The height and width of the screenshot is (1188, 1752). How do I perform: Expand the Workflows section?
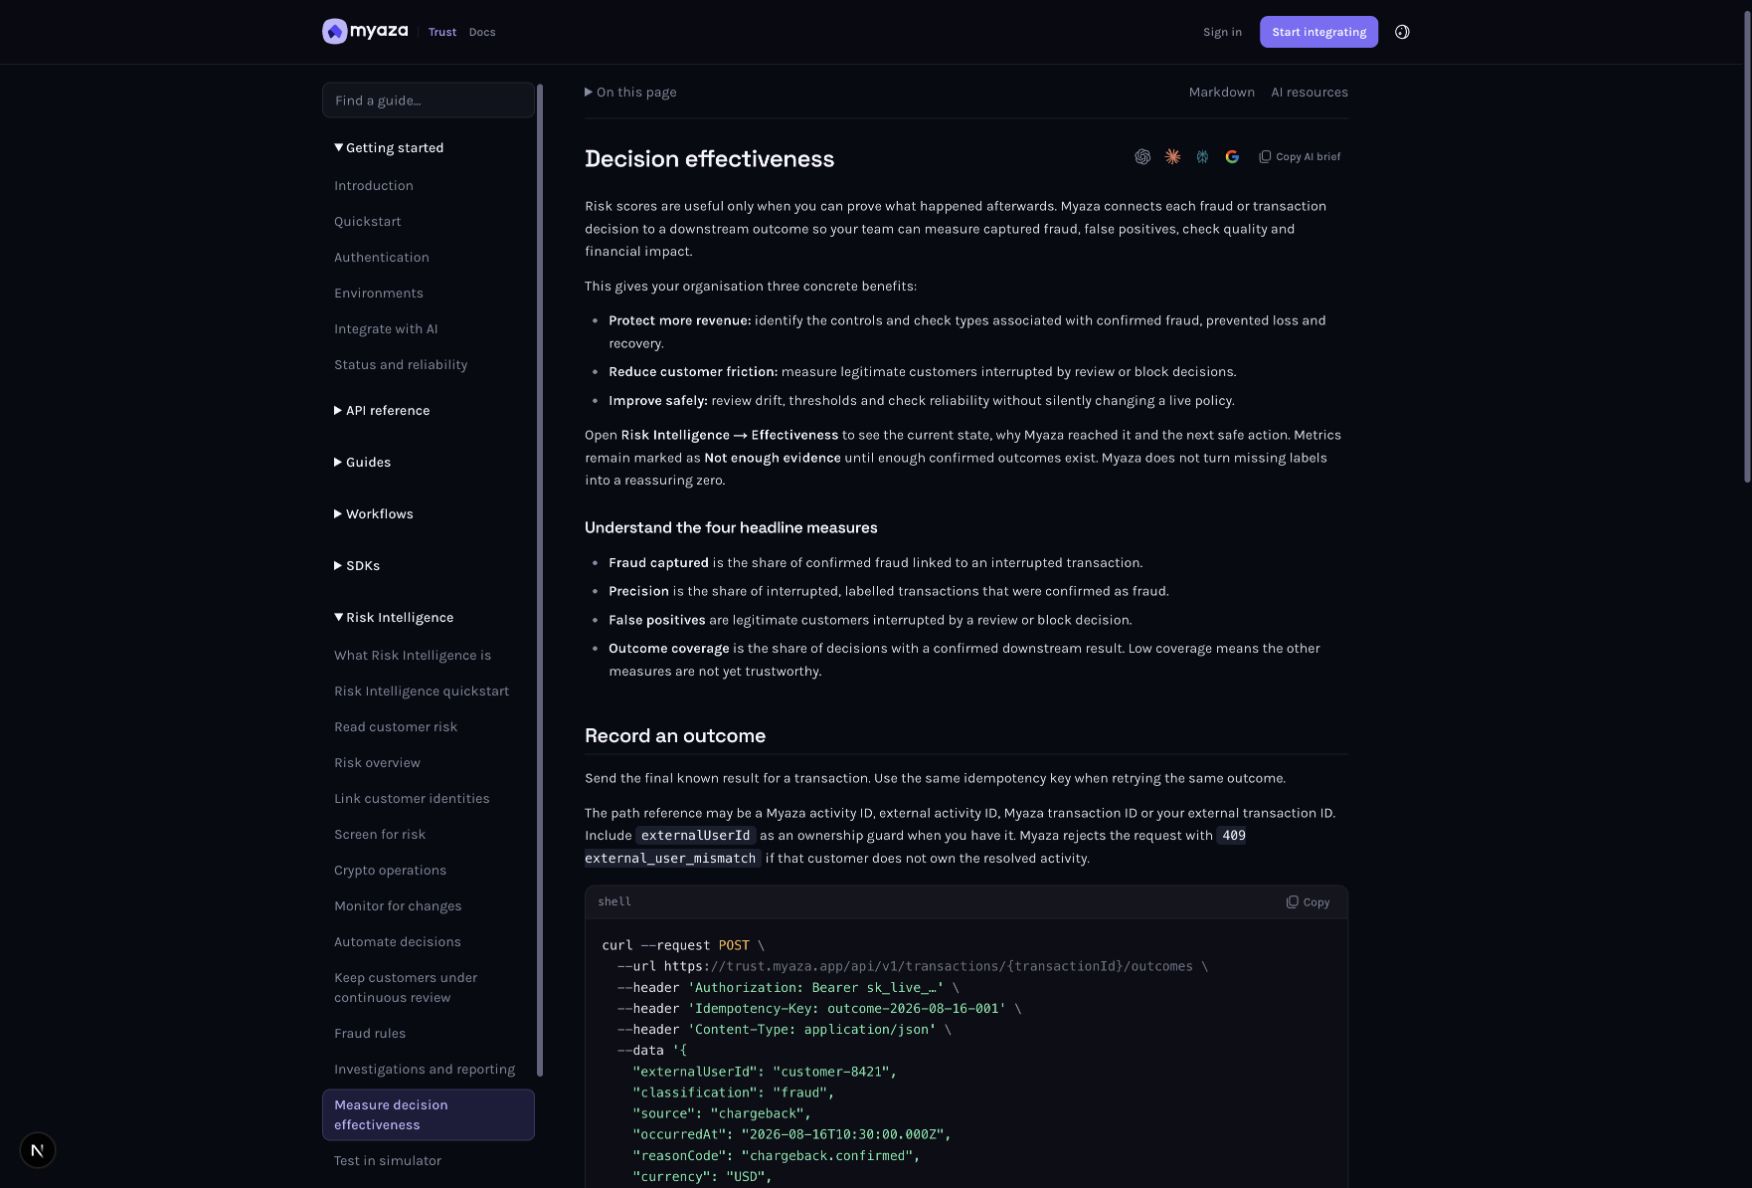click(373, 514)
